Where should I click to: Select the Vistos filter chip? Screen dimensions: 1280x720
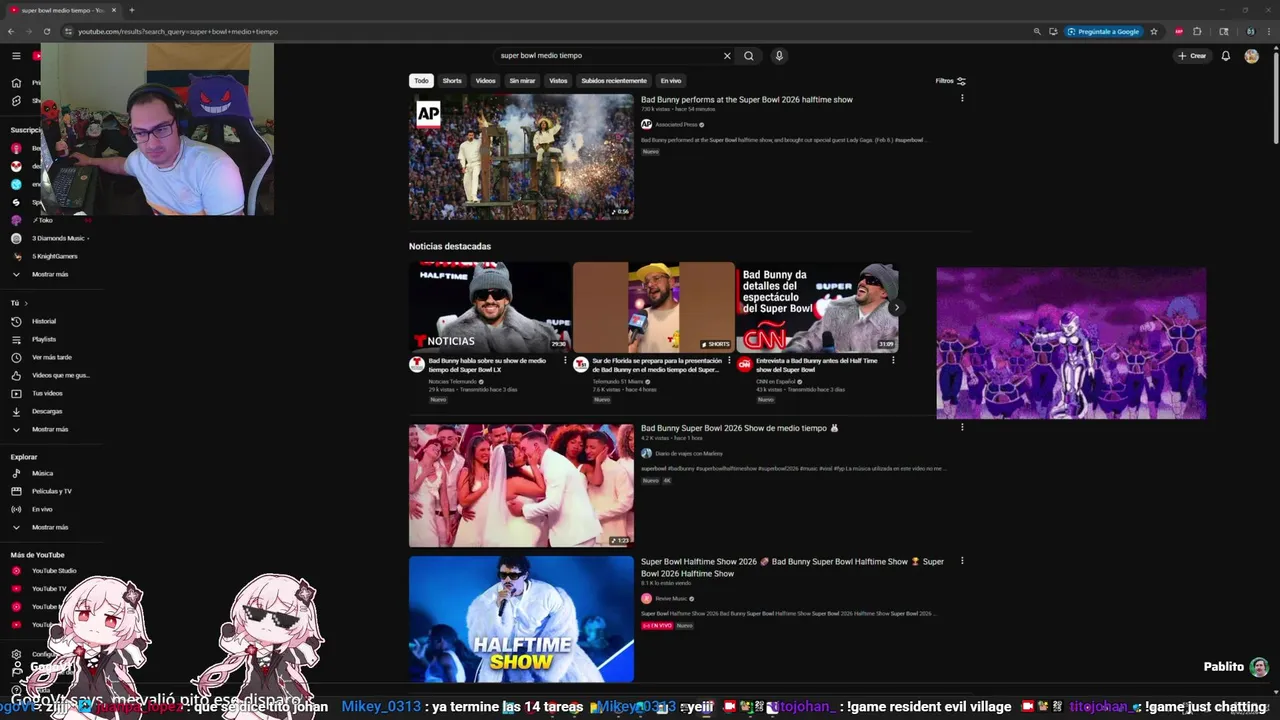pos(558,81)
